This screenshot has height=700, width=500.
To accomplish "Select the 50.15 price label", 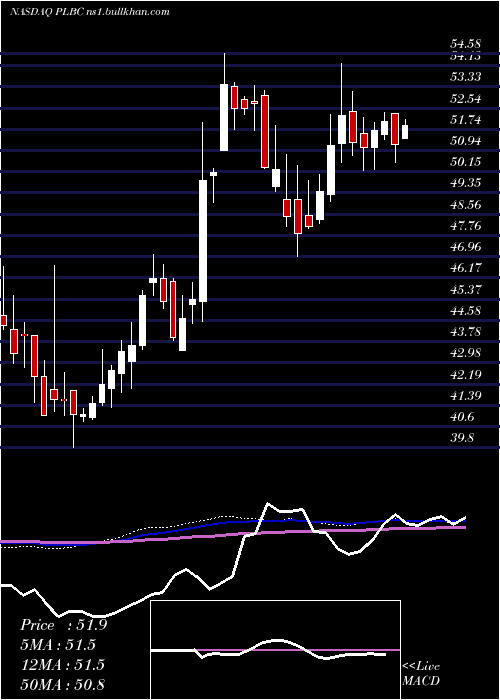I will [x=466, y=162].
